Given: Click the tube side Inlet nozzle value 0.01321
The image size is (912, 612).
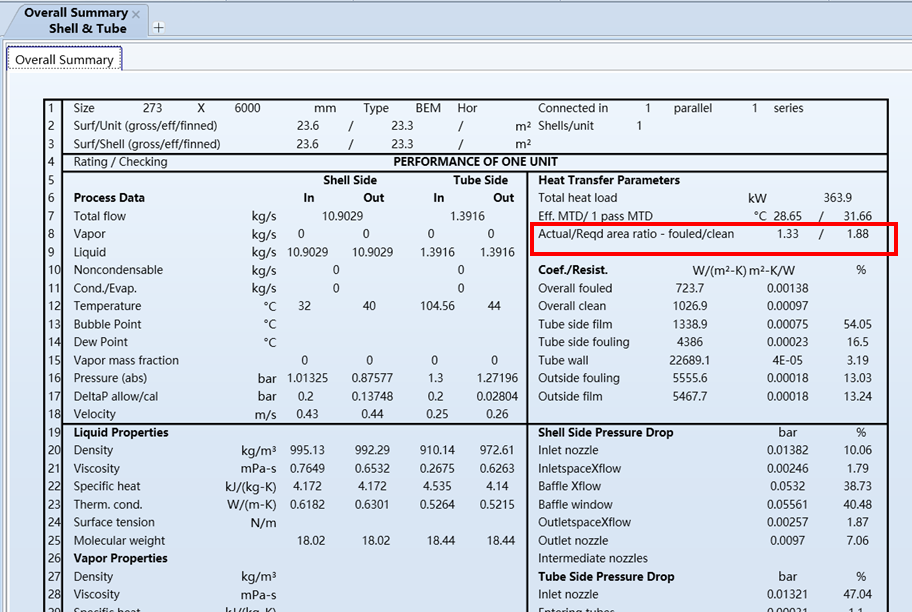Looking at the screenshot, I should coord(788,595).
